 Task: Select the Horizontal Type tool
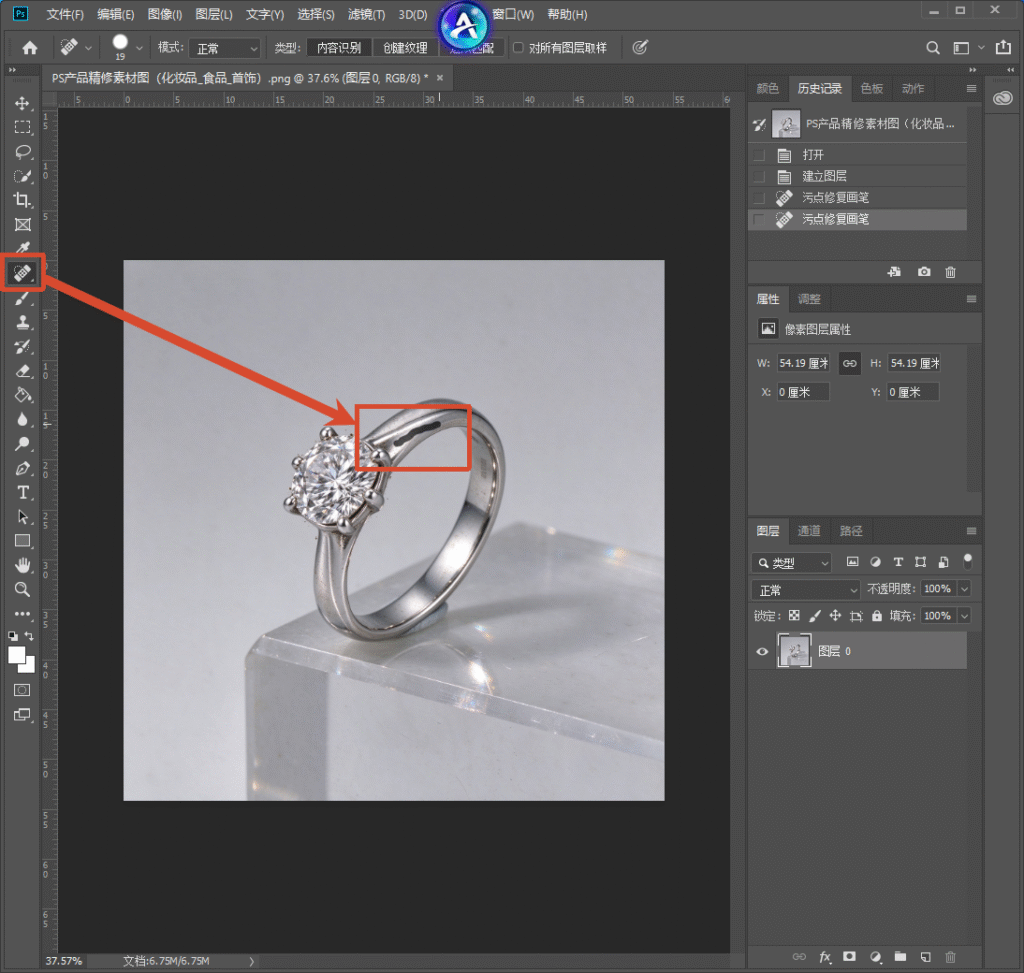click(22, 492)
